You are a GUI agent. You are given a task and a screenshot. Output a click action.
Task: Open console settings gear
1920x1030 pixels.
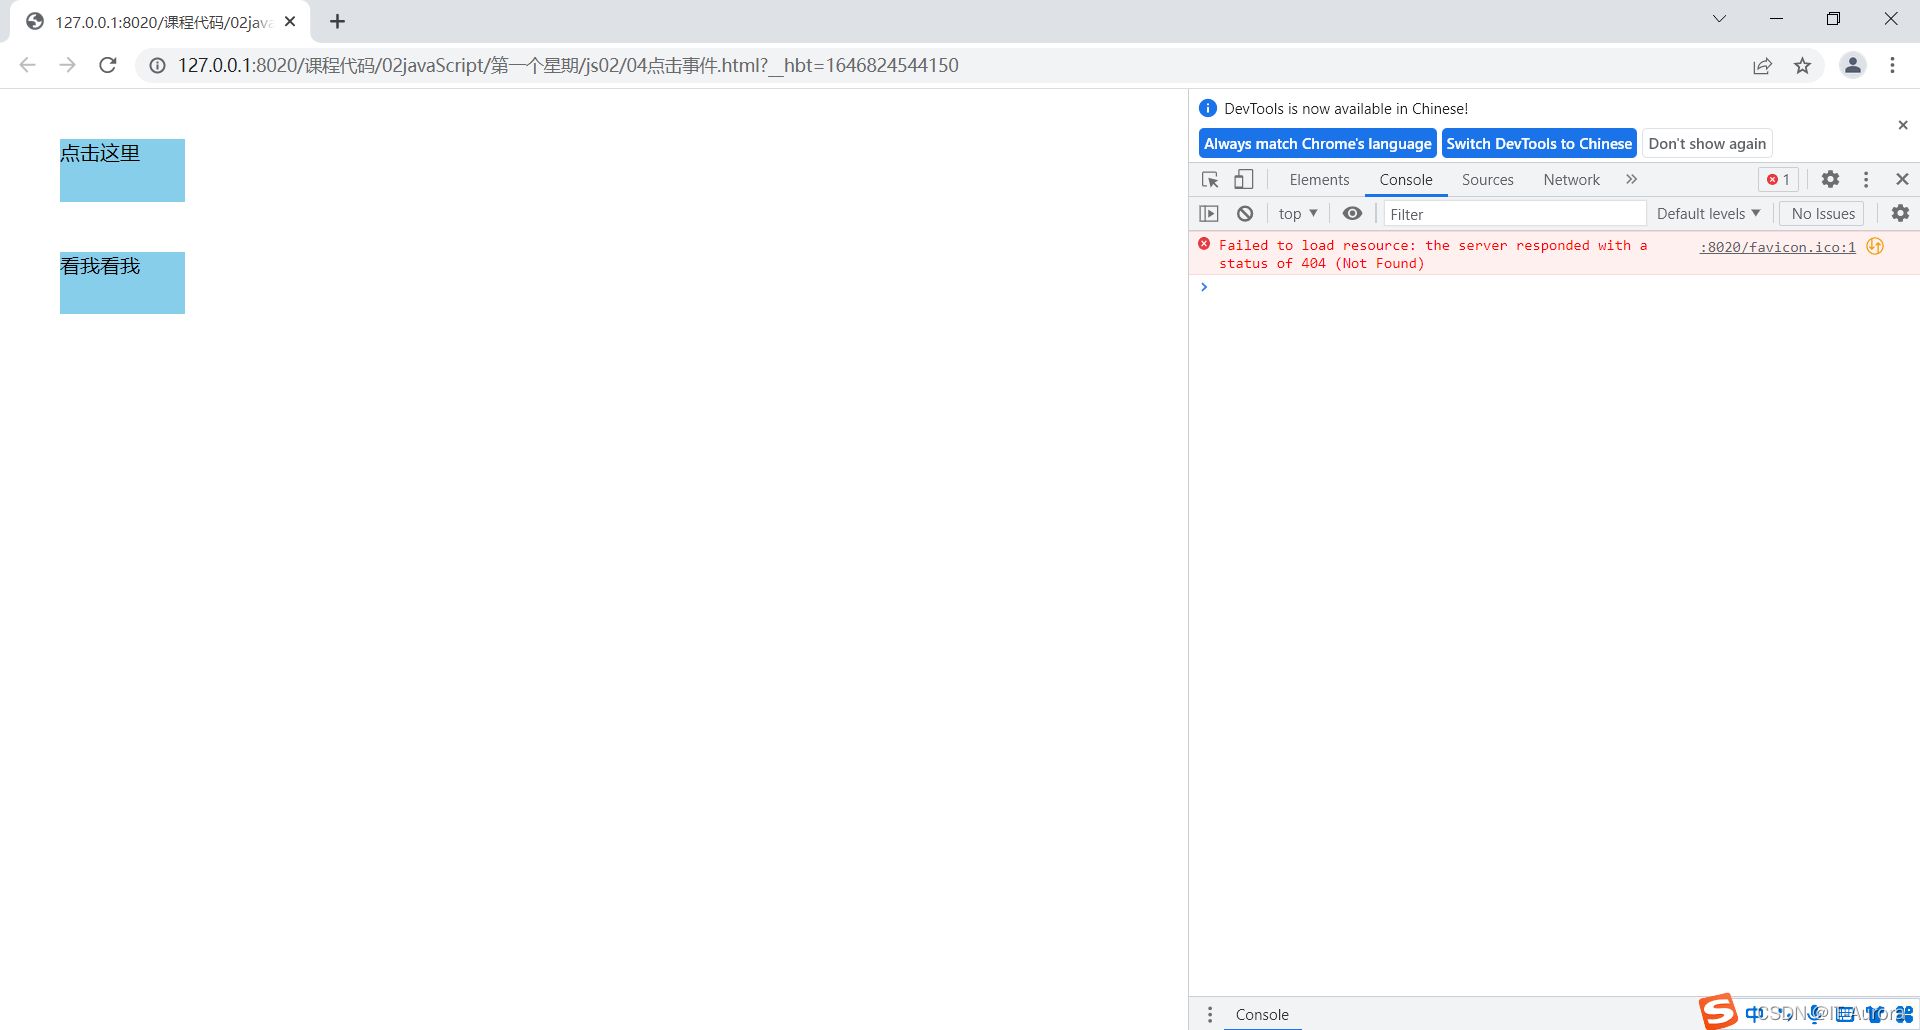[x=1900, y=213]
